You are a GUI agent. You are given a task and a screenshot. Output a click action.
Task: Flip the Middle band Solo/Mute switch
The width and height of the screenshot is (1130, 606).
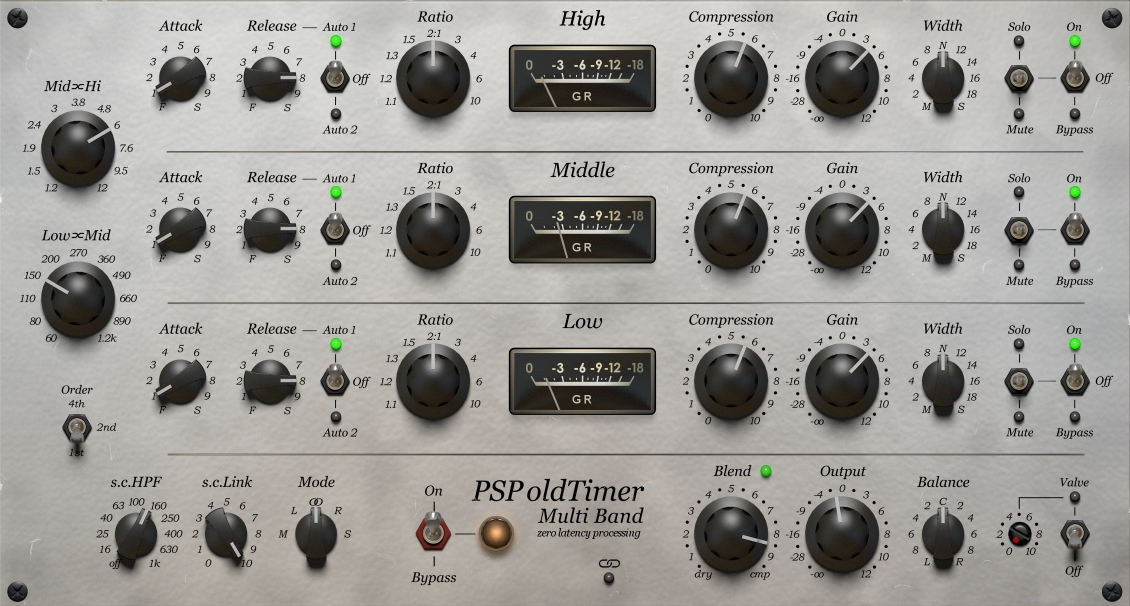pos(1019,228)
